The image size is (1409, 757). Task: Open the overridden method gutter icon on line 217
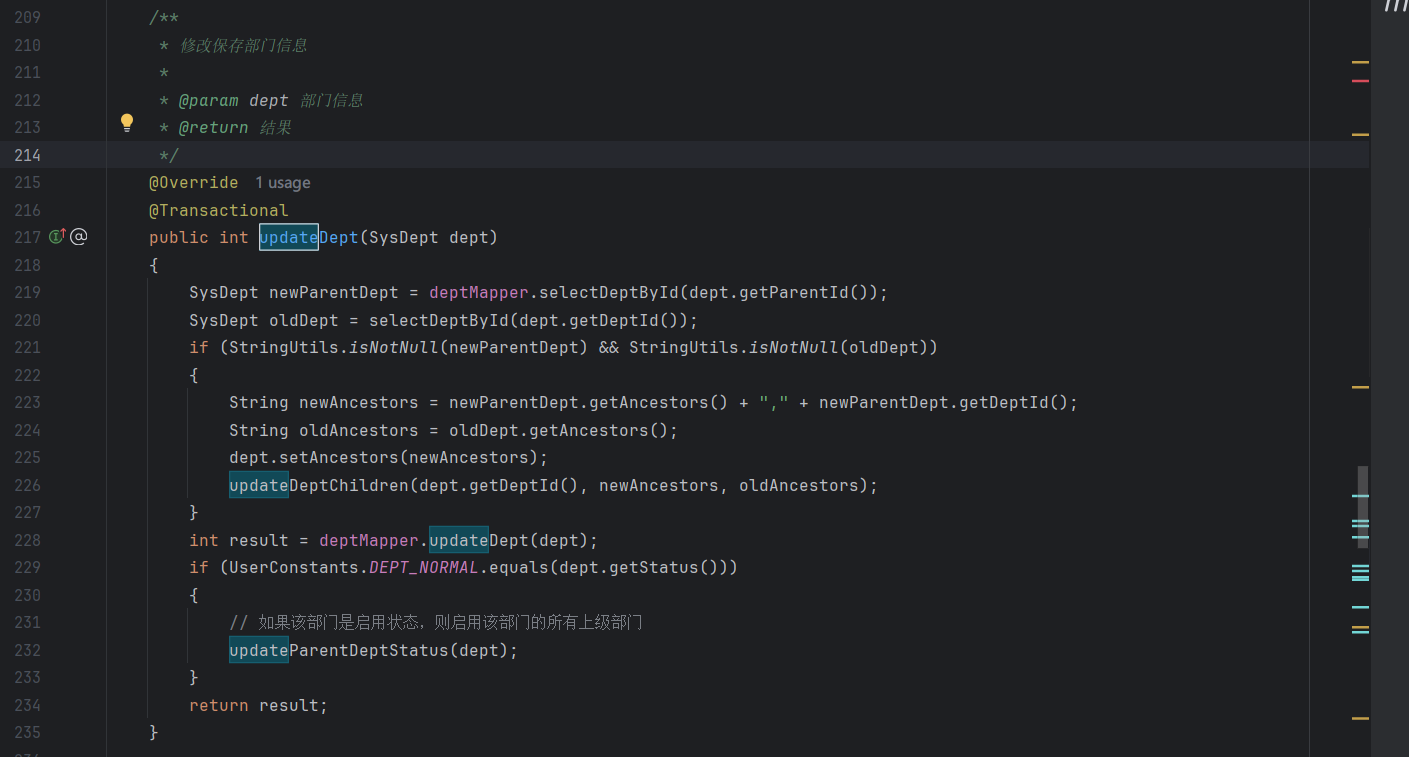pos(57,237)
